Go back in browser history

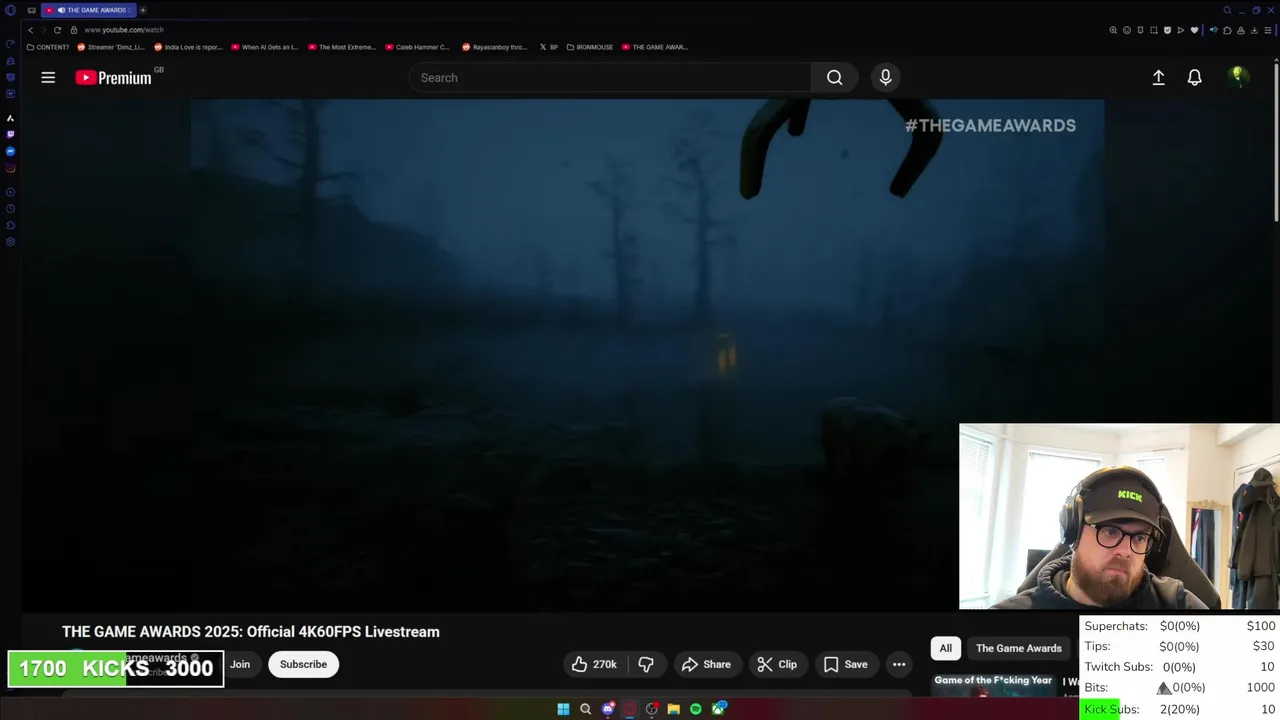(x=31, y=30)
